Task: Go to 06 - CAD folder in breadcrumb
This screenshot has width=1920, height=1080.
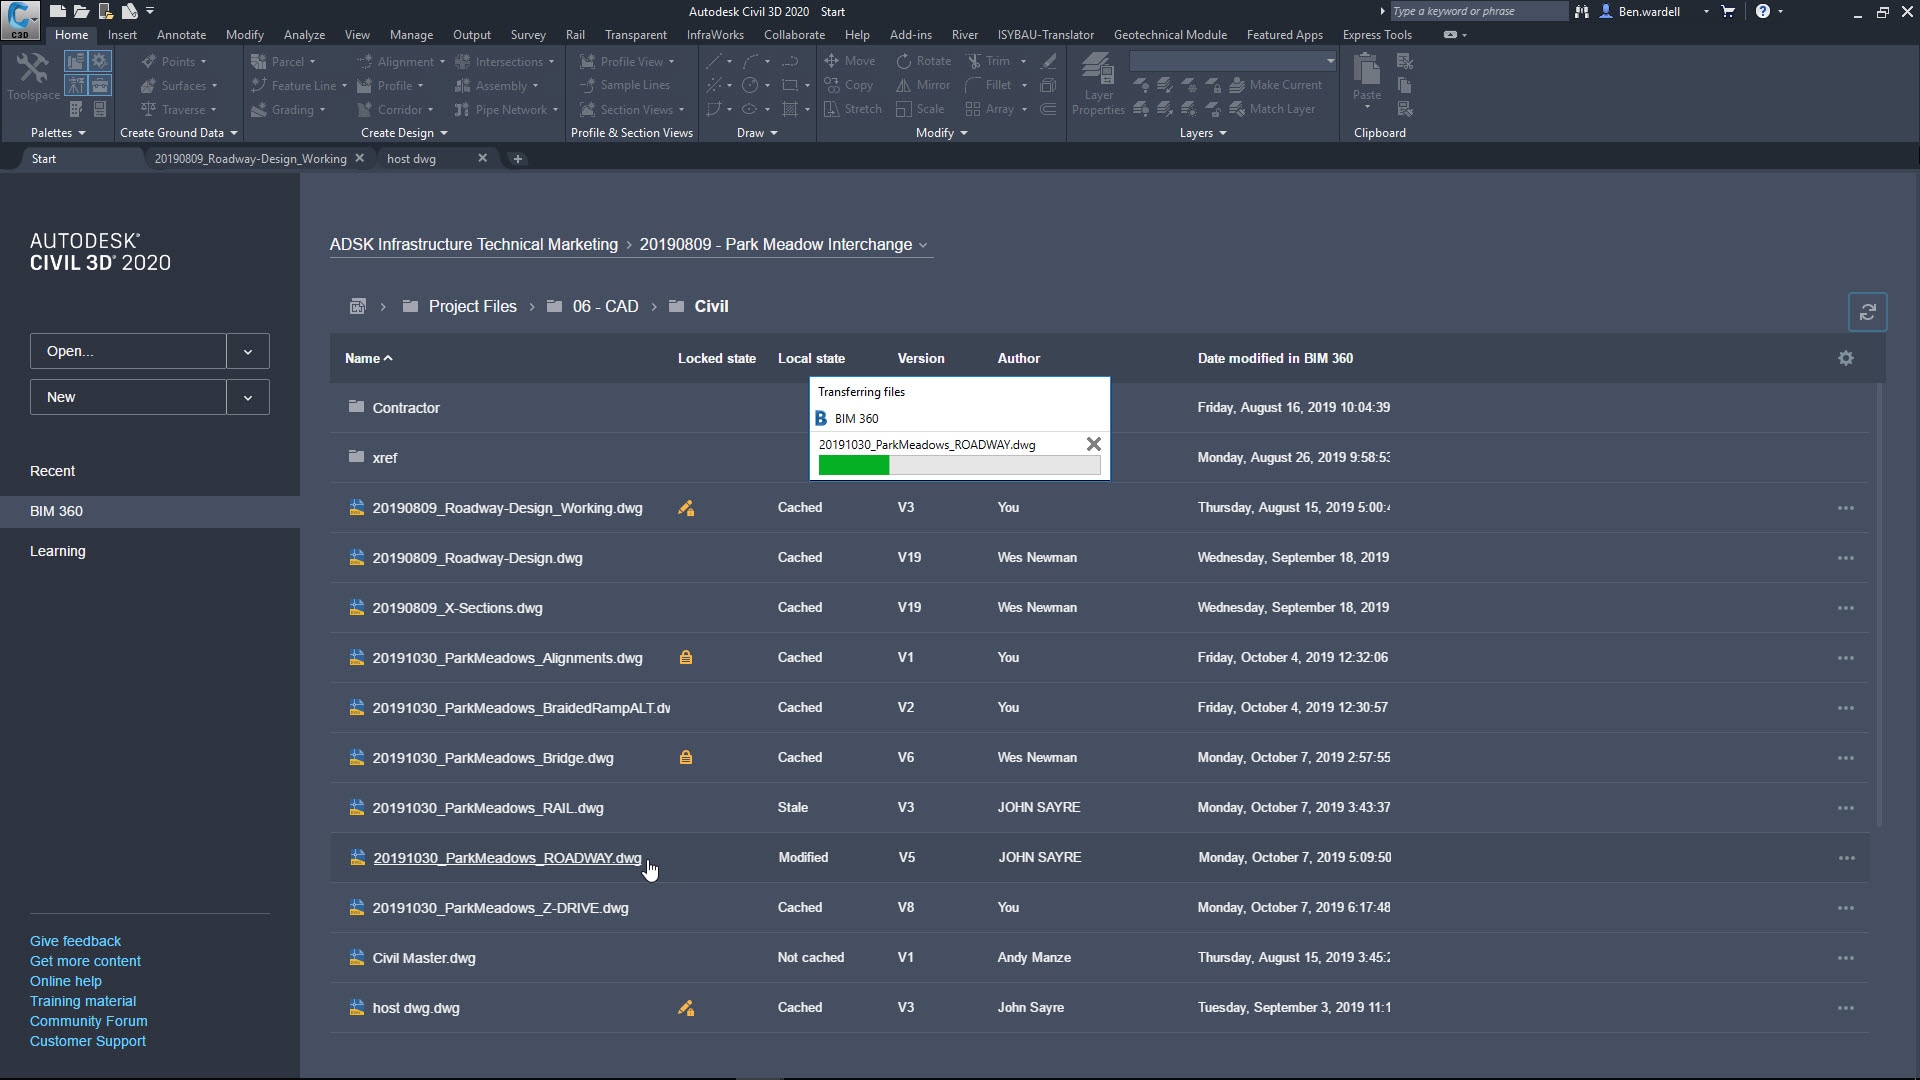Action: tap(605, 306)
